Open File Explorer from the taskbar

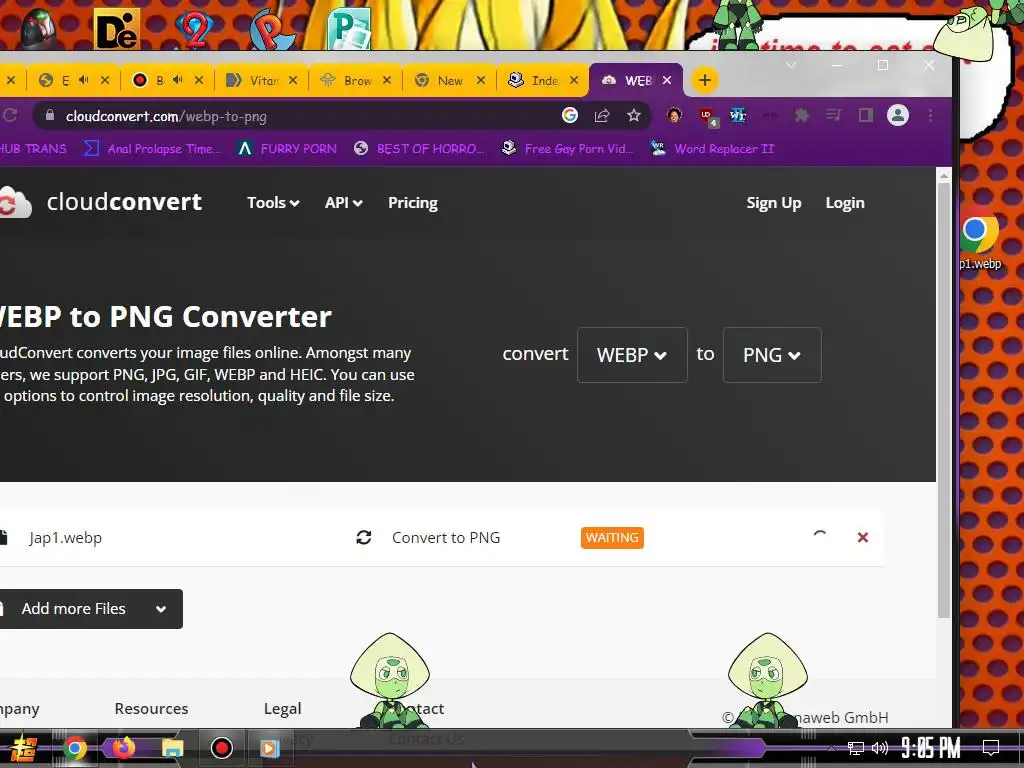(172, 748)
